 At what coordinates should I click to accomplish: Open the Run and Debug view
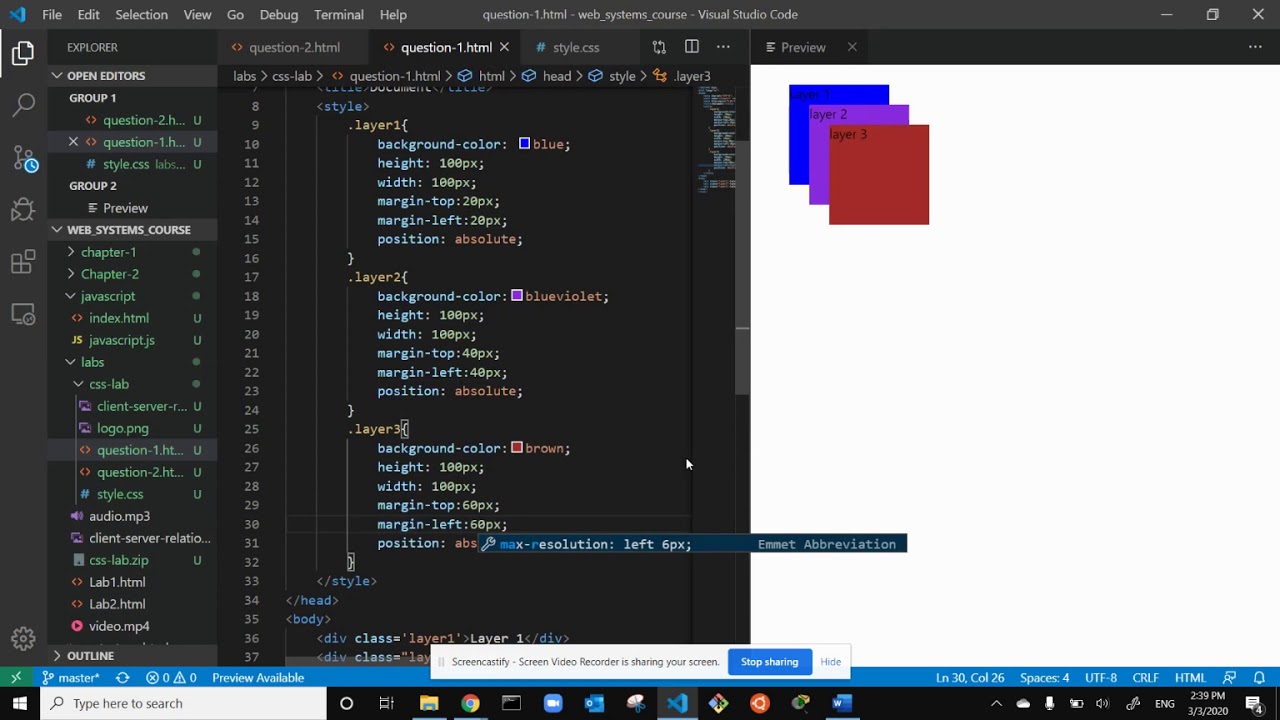[23, 209]
